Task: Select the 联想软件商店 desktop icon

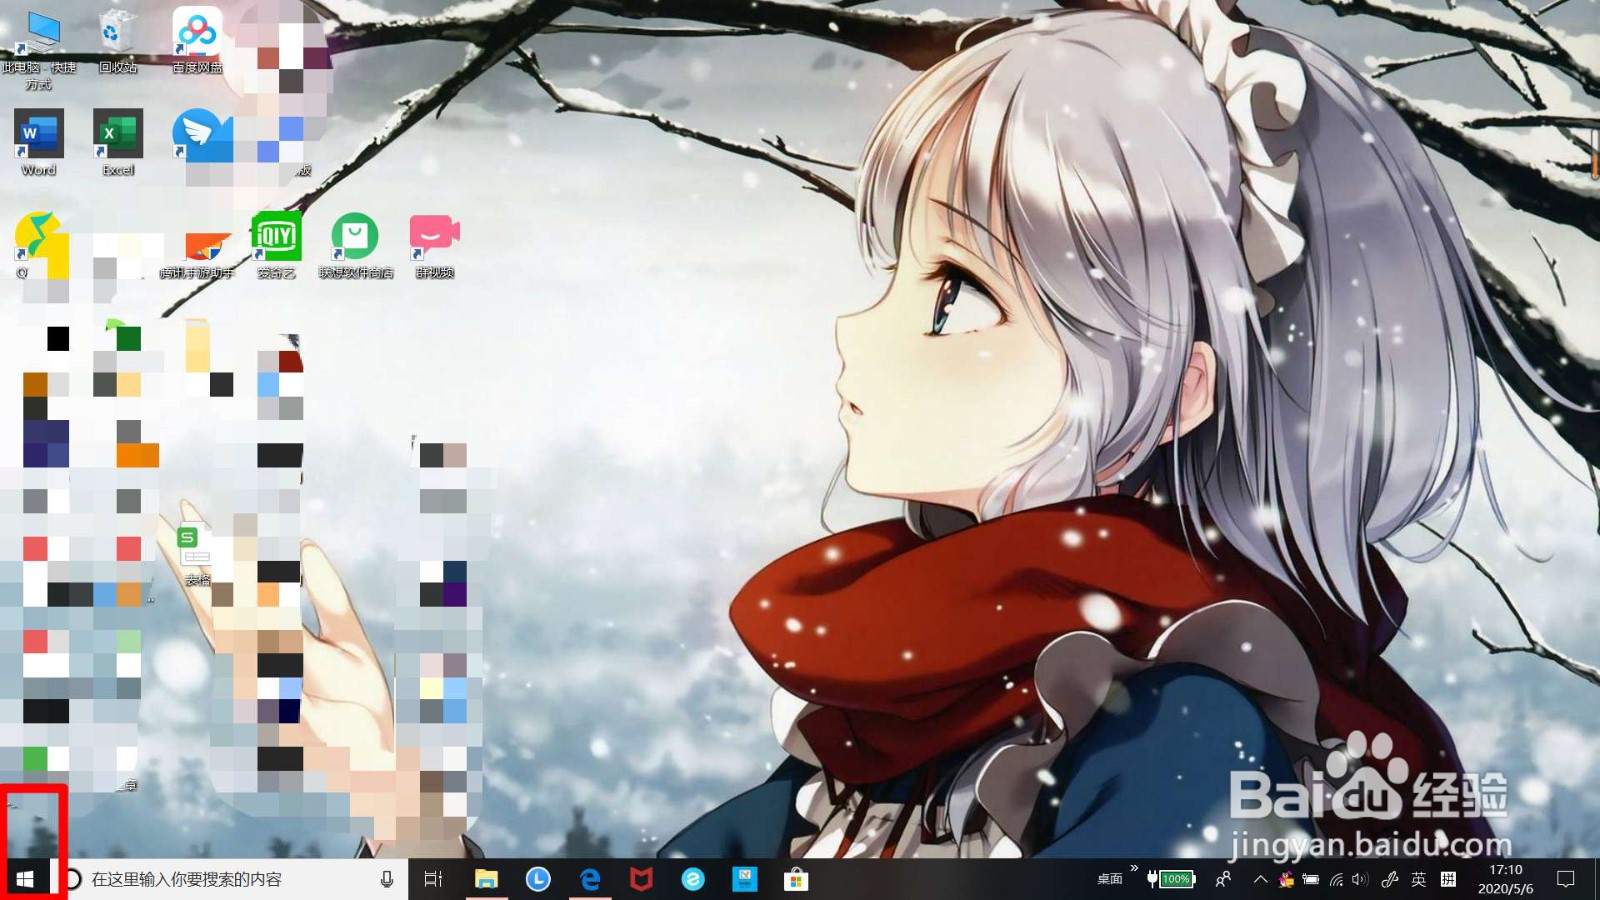Action: pos(355,245)
